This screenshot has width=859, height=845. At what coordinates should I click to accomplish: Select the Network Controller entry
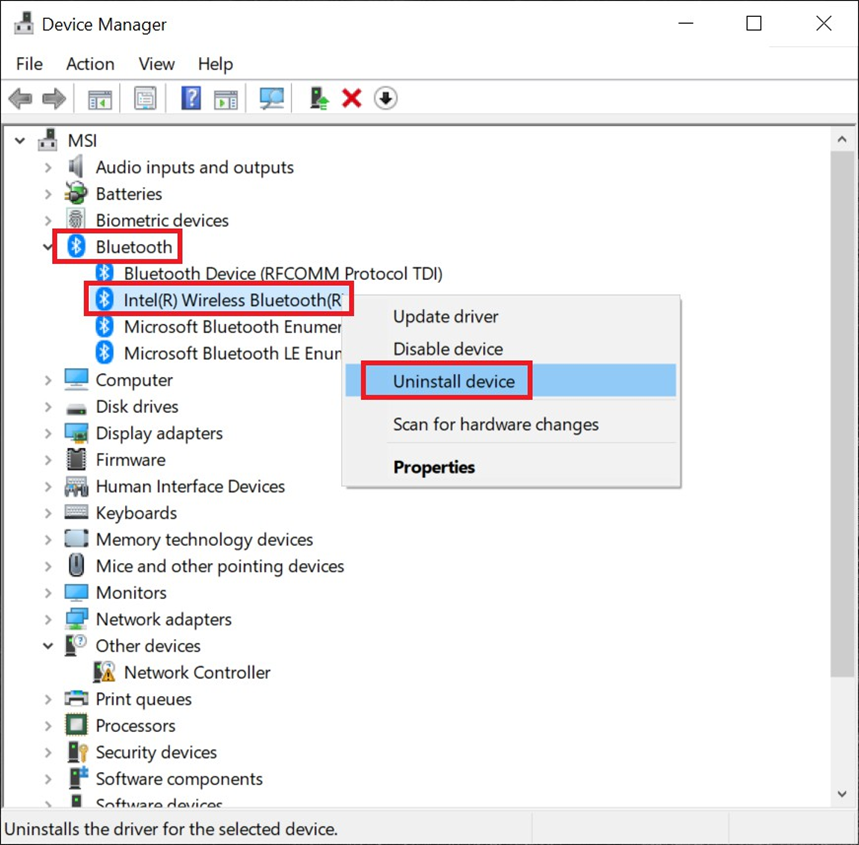click(197, 672)
